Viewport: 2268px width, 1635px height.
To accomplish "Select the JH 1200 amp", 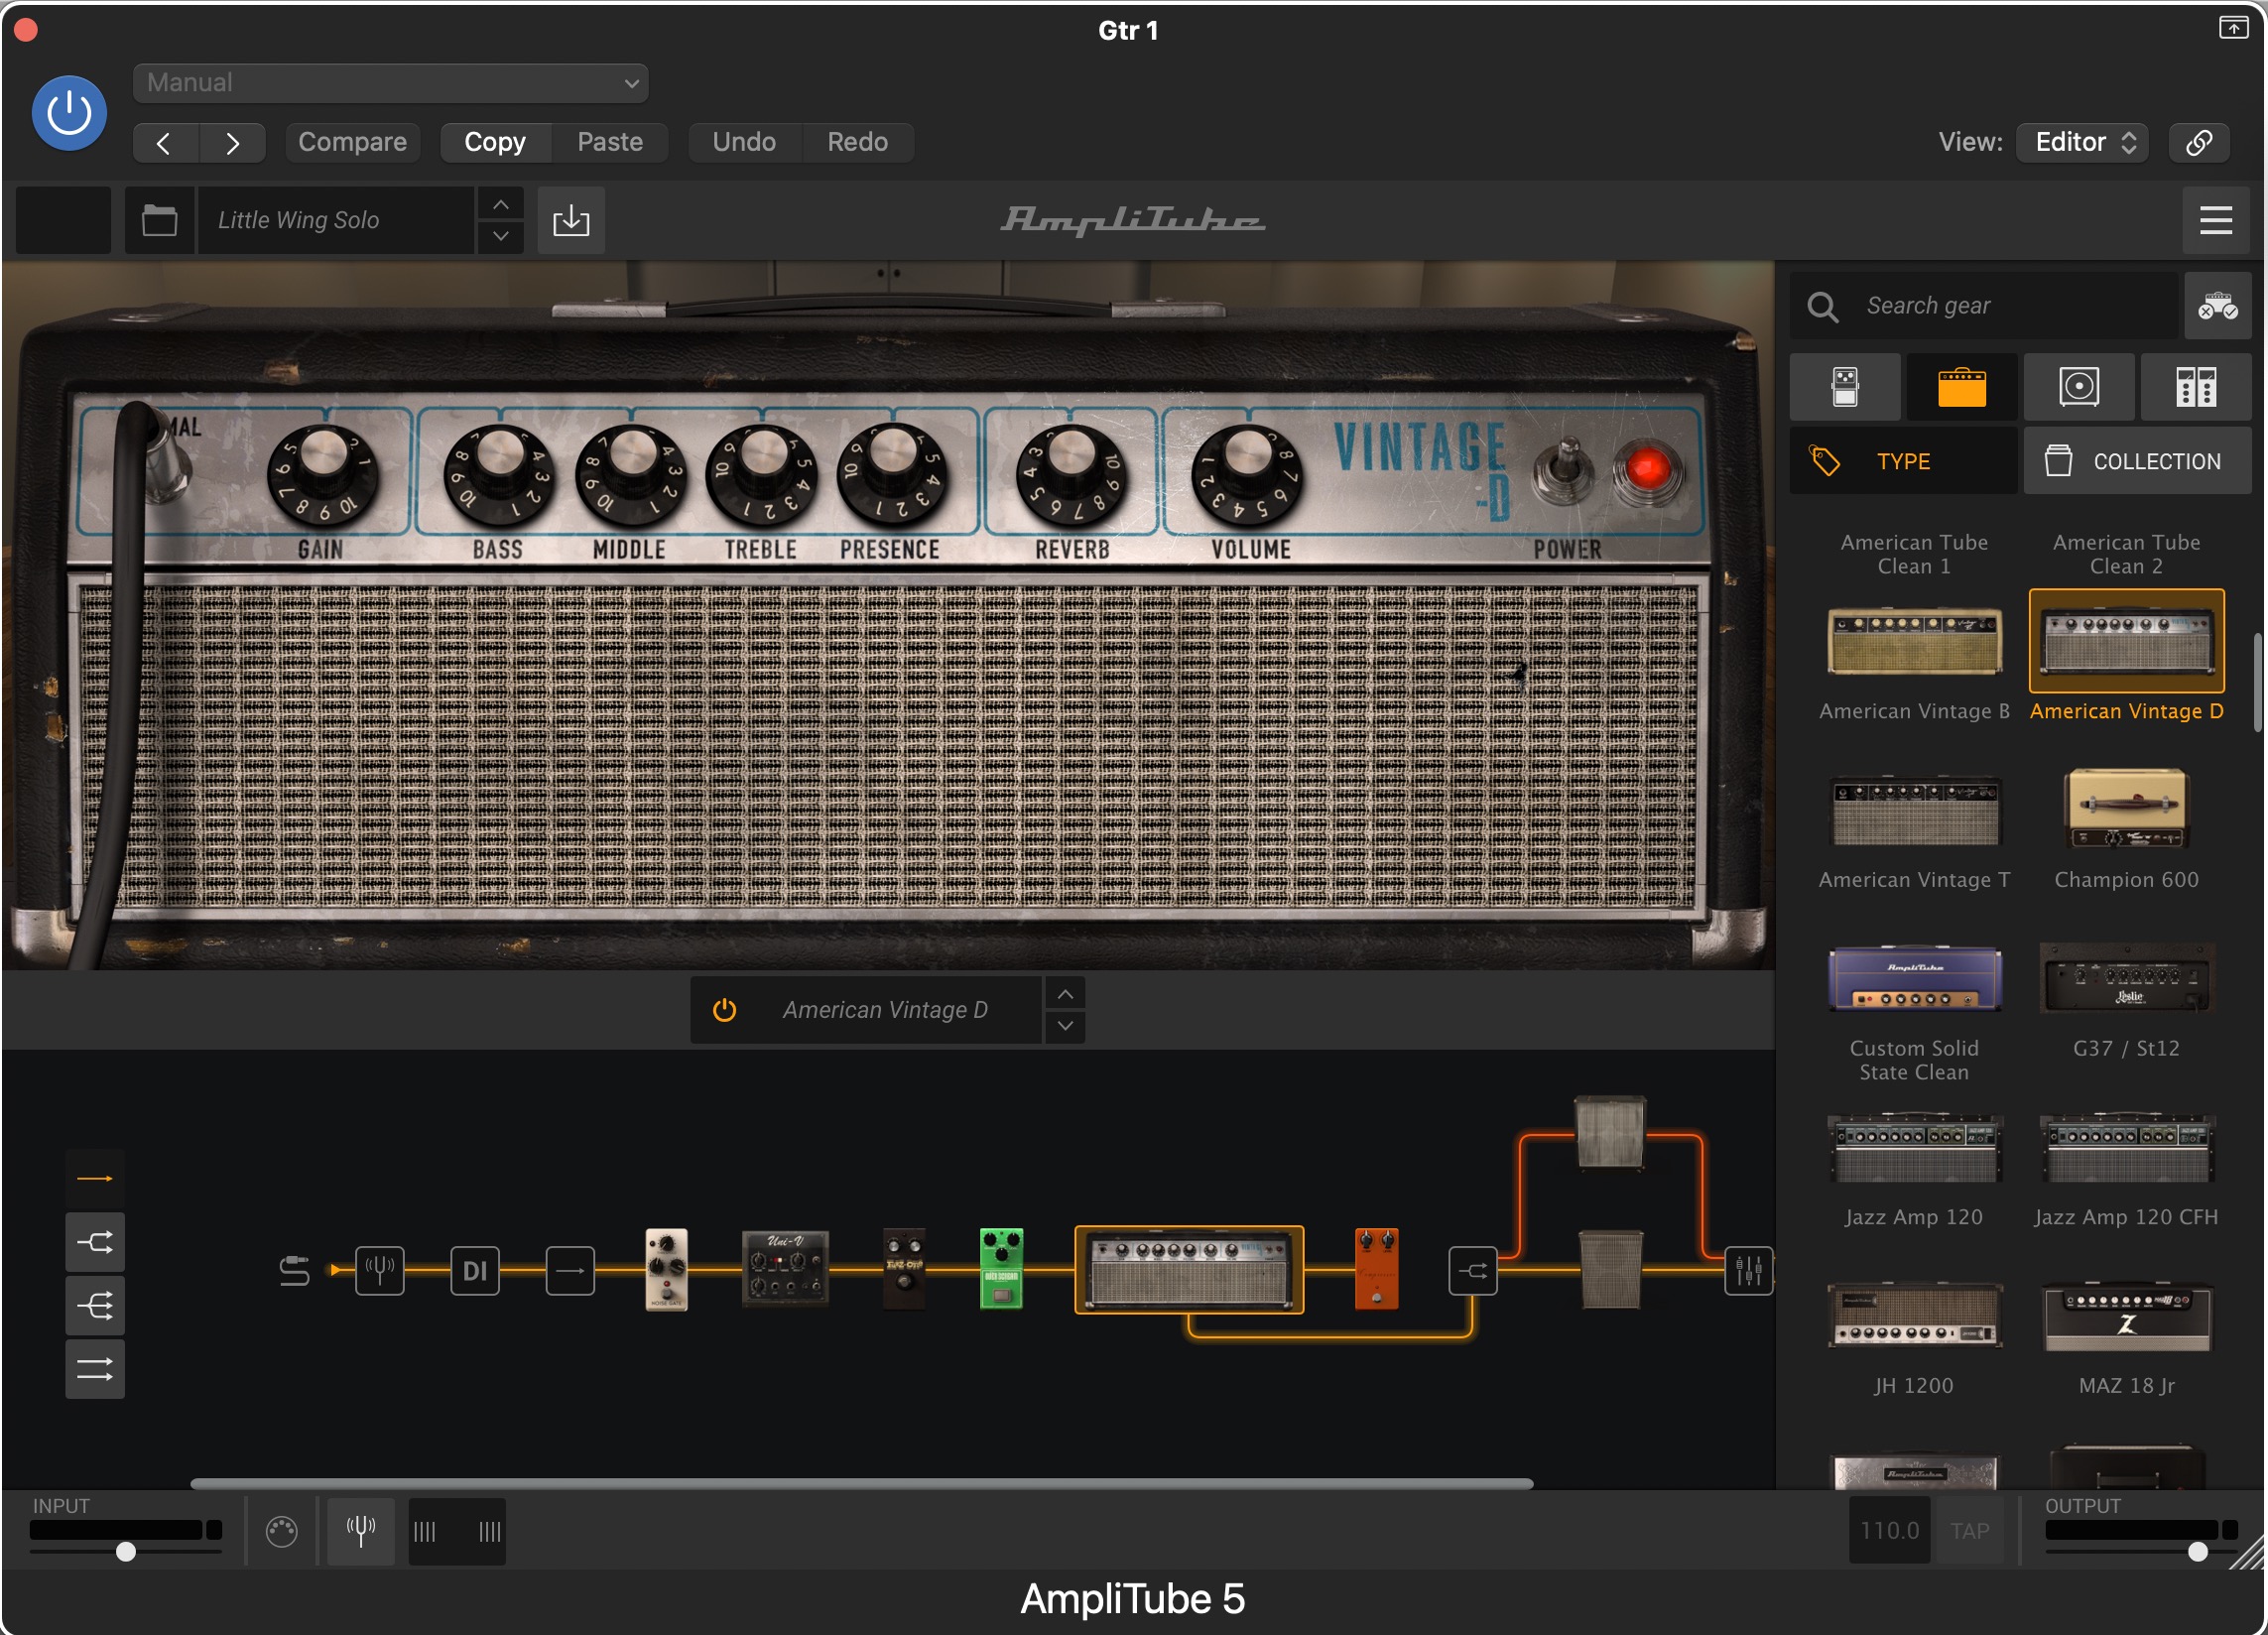I will [1914, 1316].
